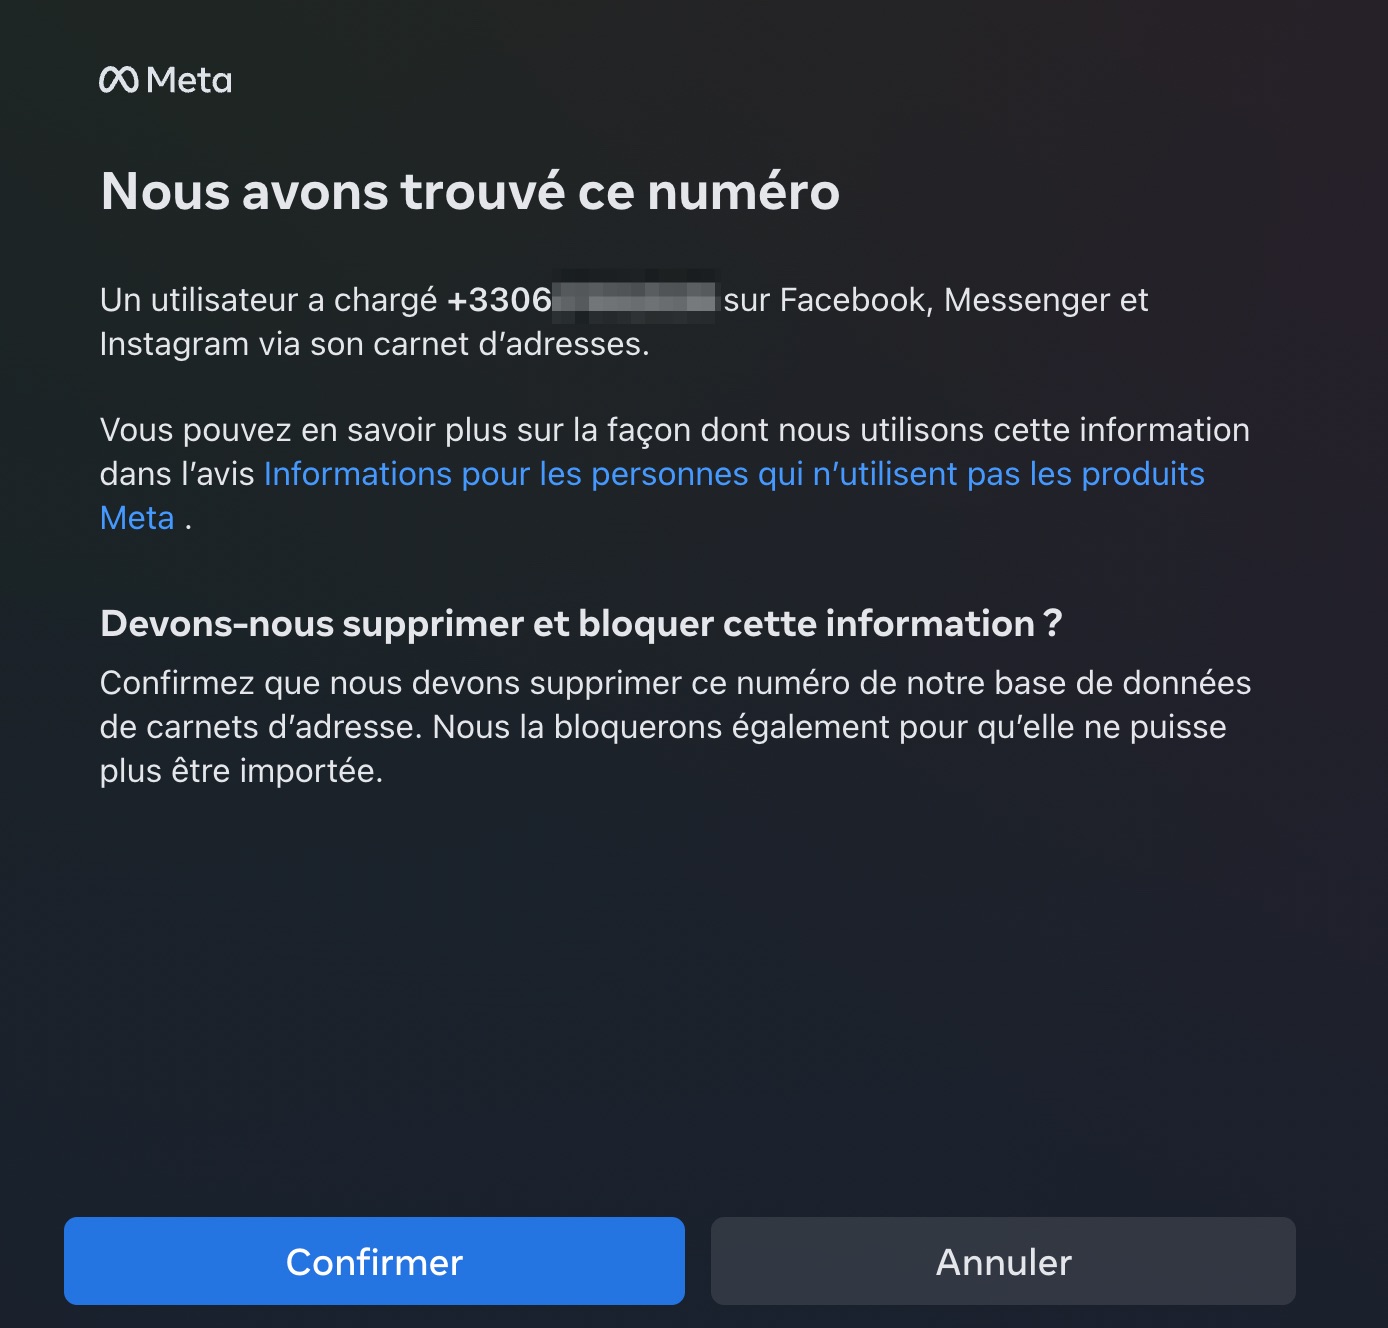
Task: Click the blurred part of the phone number
Action: [x=634, y=297]
